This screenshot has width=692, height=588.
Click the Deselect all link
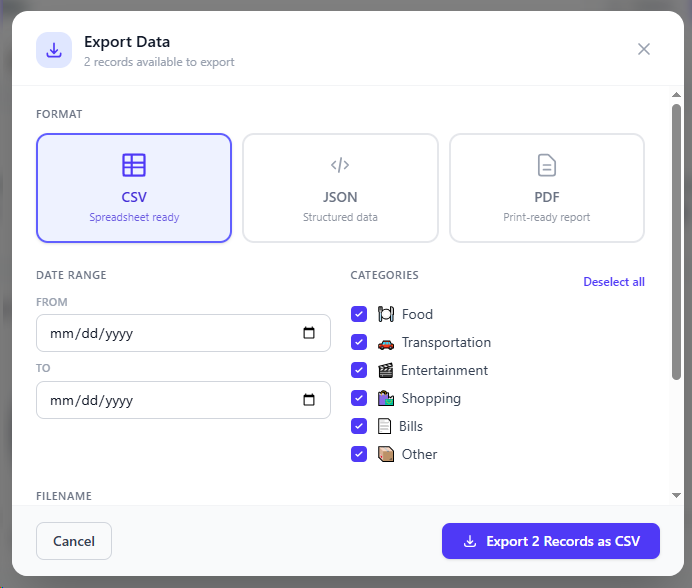[x=614, y=282]
